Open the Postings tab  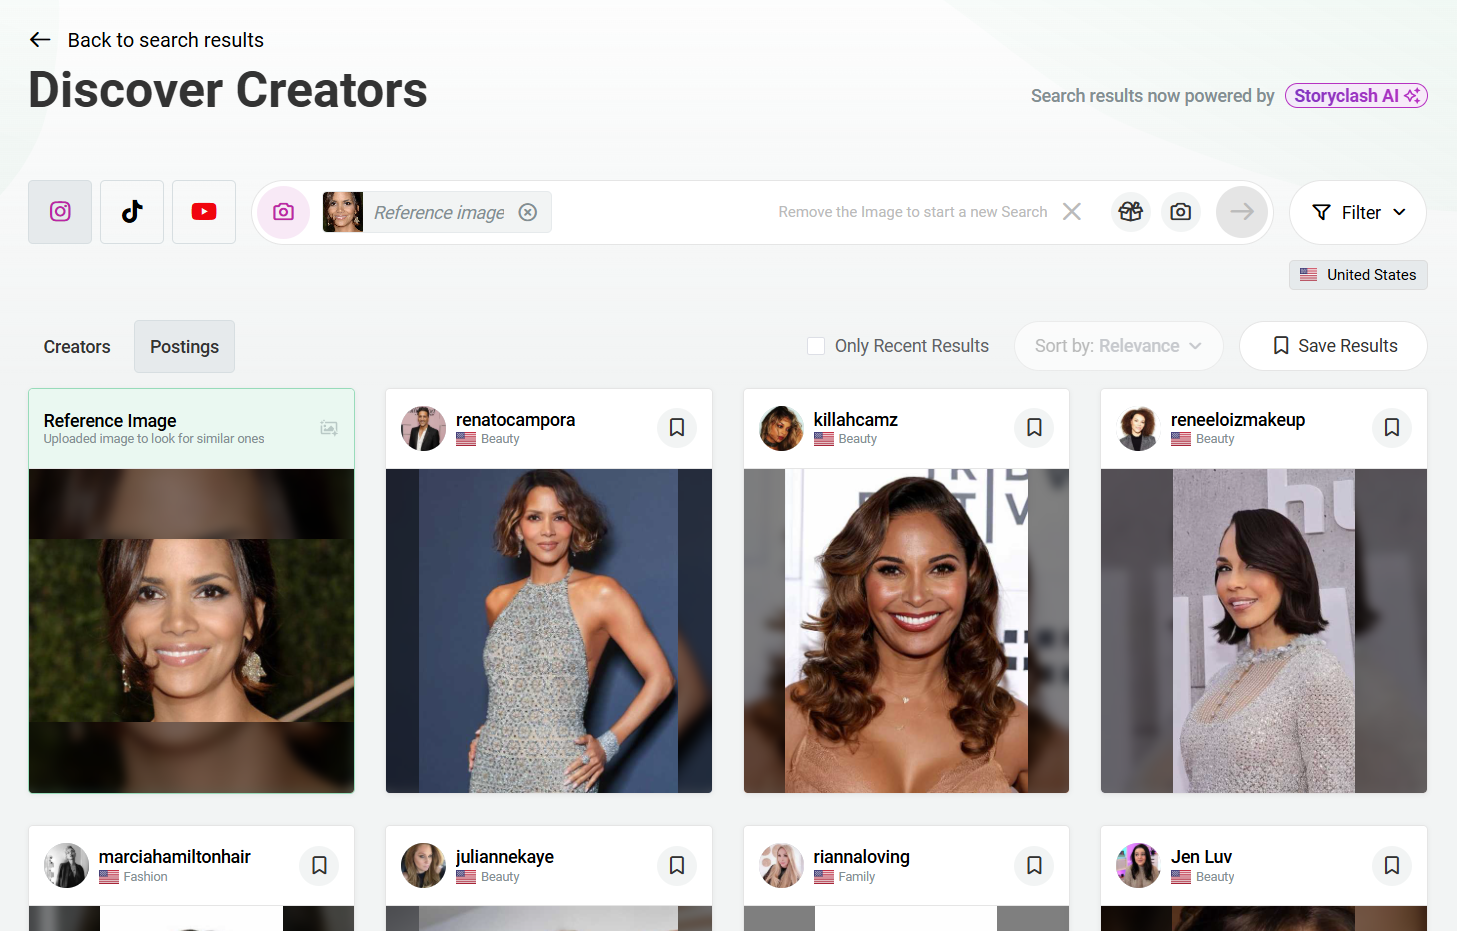coord(184,347)
